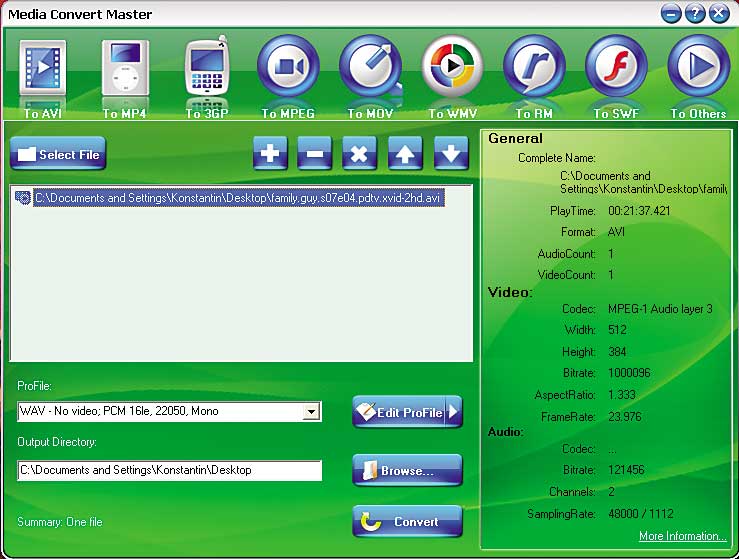Click the FrameRate value 23.976
This screenshot has height=559, width=739.
coord(624,417)
